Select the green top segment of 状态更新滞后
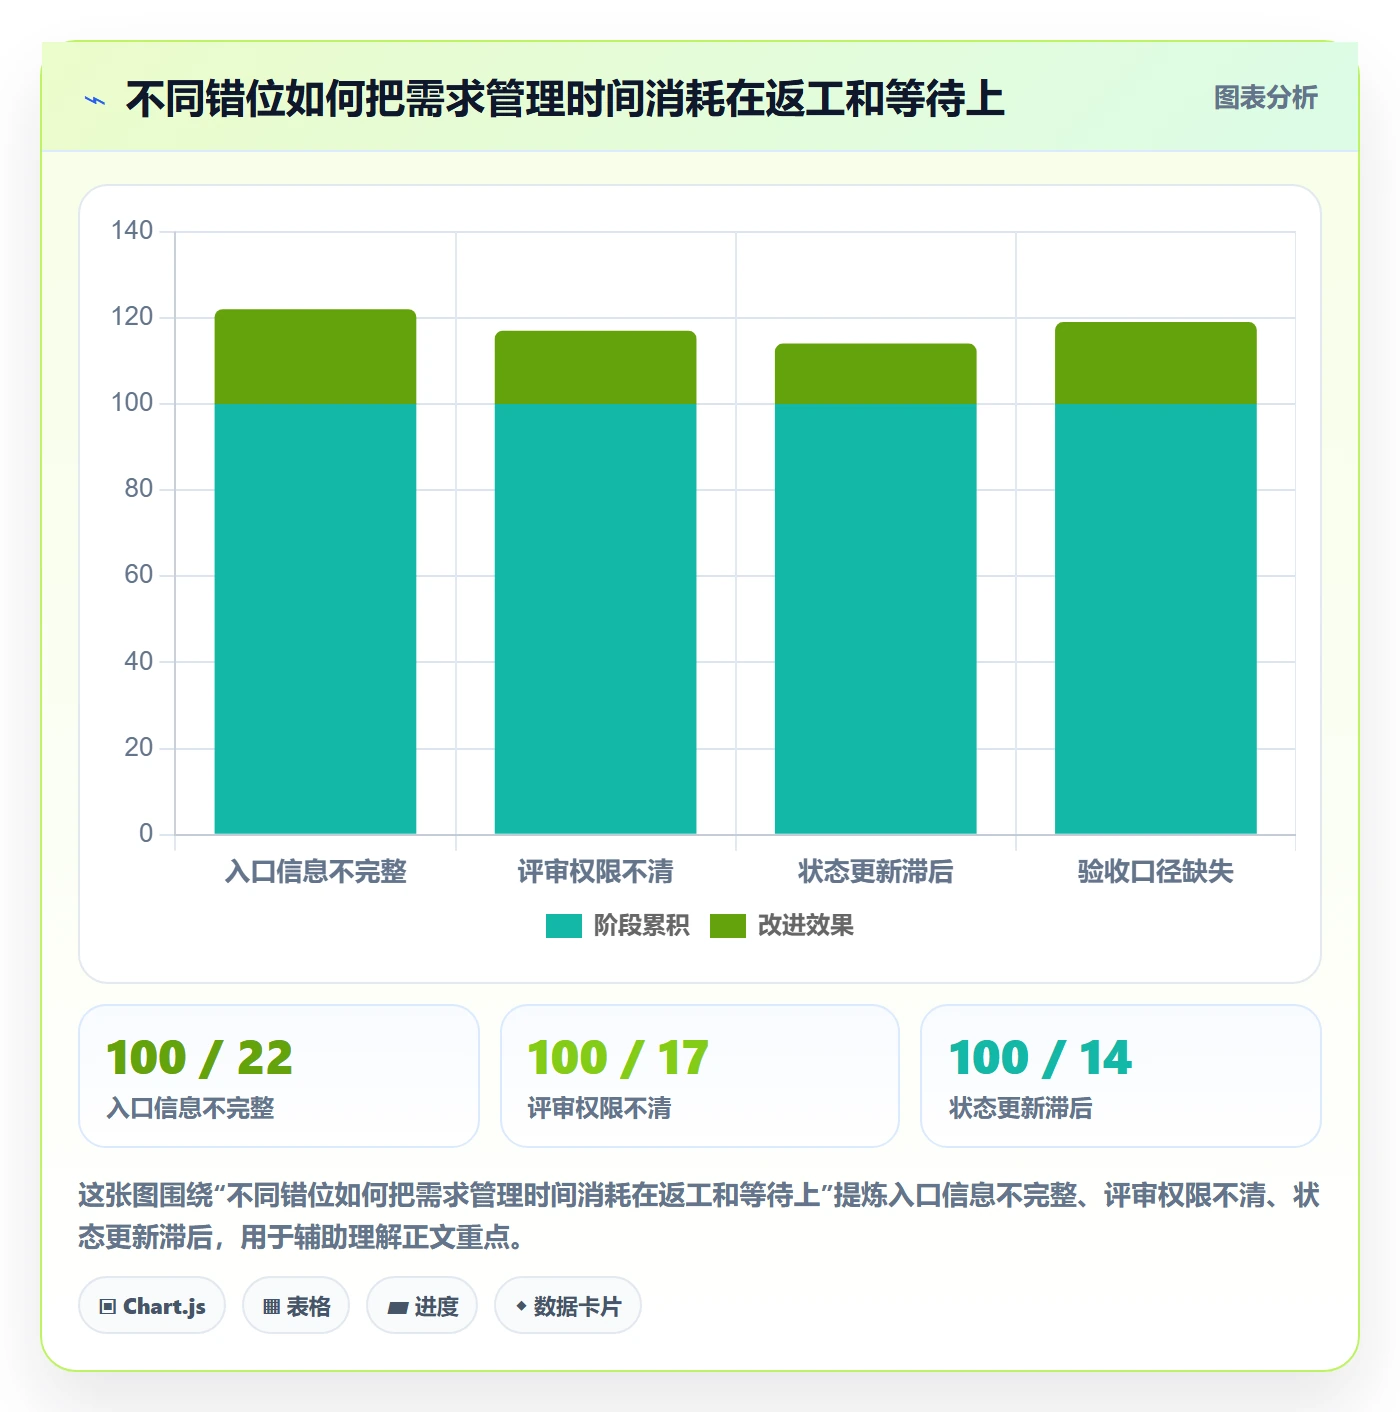 click(x=875, y=374)
